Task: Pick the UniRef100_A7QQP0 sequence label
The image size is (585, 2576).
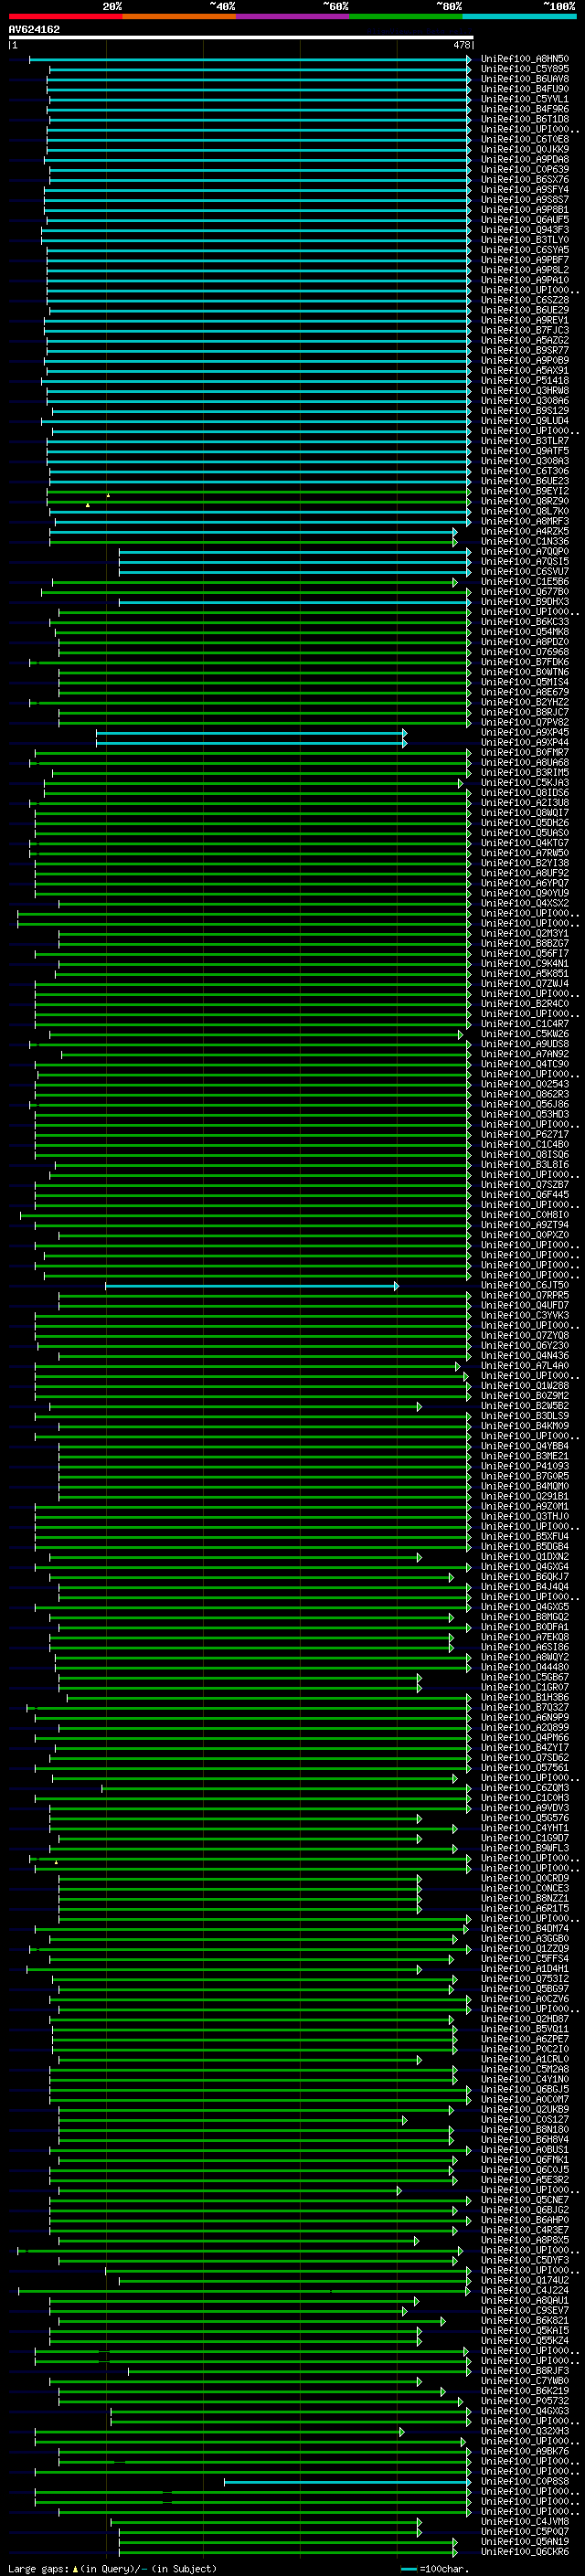Action: (525, 552)
